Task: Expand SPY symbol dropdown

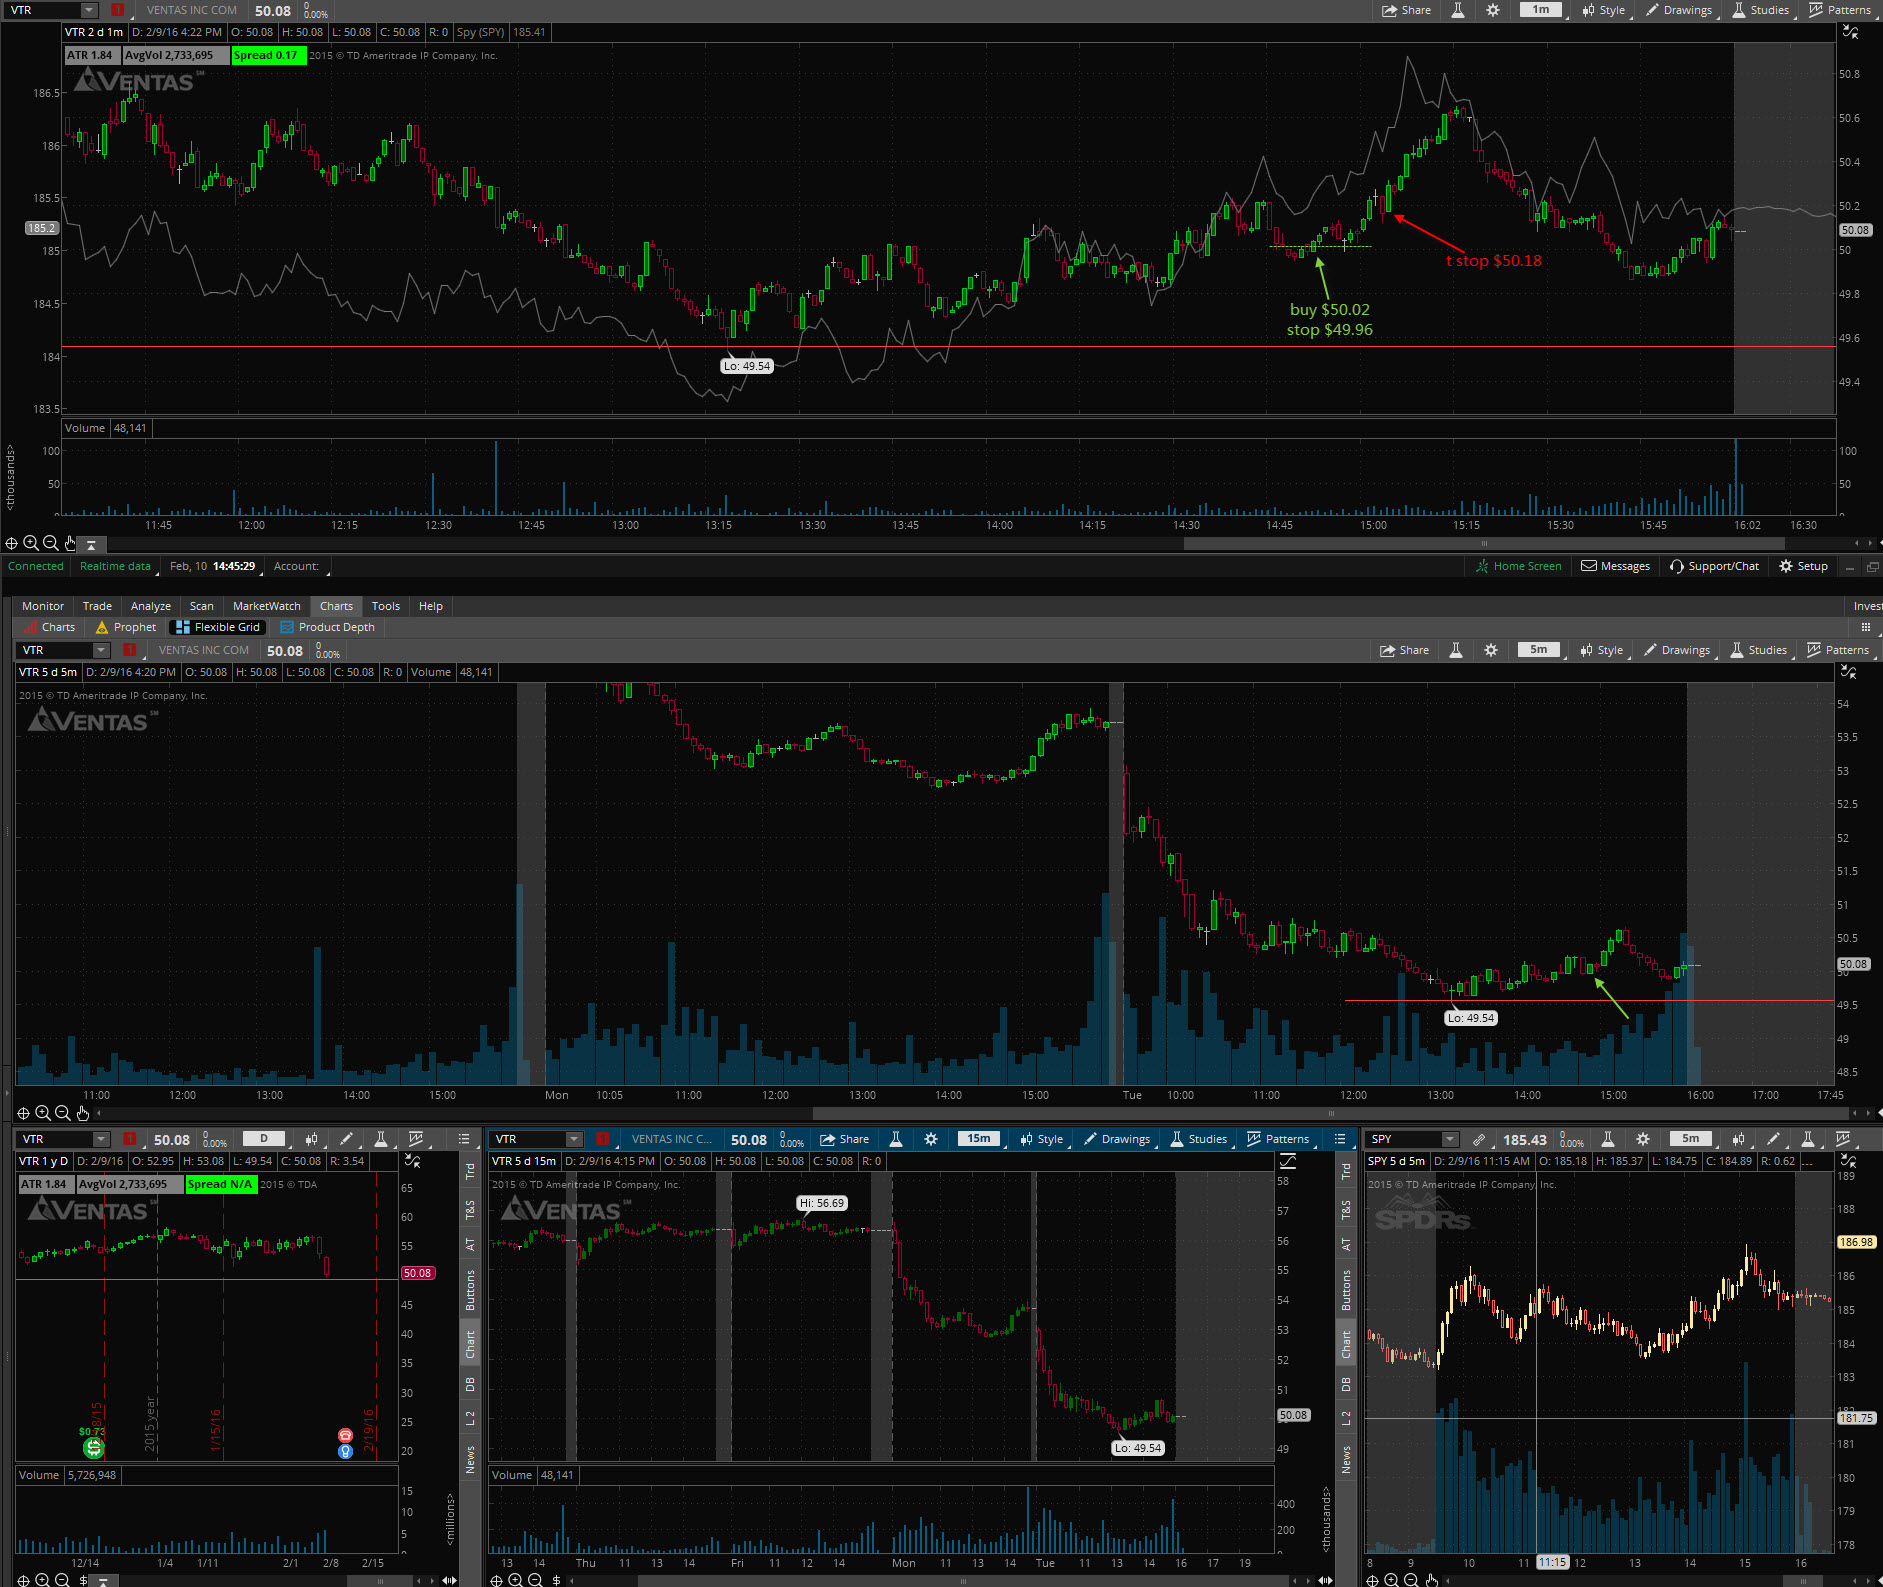Action: 1450,1139
